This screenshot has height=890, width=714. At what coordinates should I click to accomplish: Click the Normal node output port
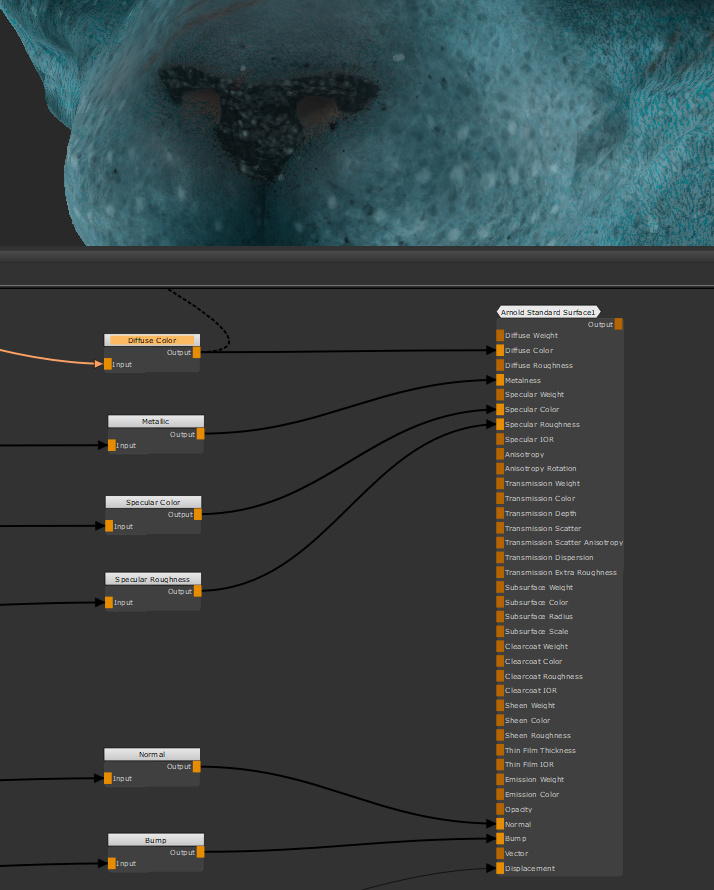pos(197,767)
